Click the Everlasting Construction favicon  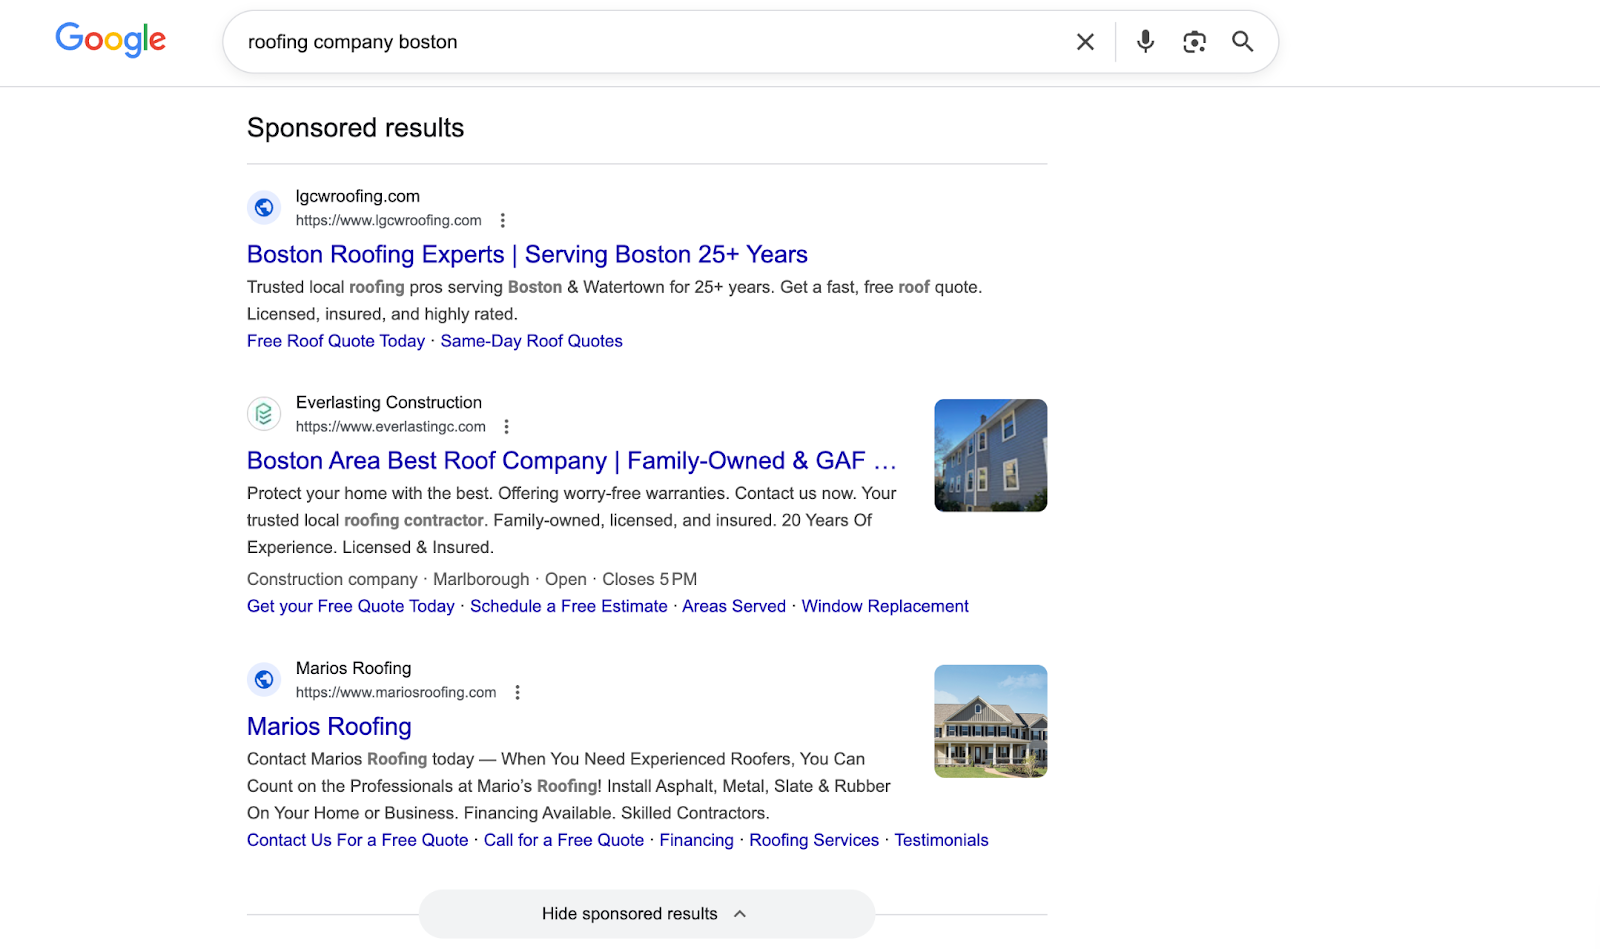263,413
